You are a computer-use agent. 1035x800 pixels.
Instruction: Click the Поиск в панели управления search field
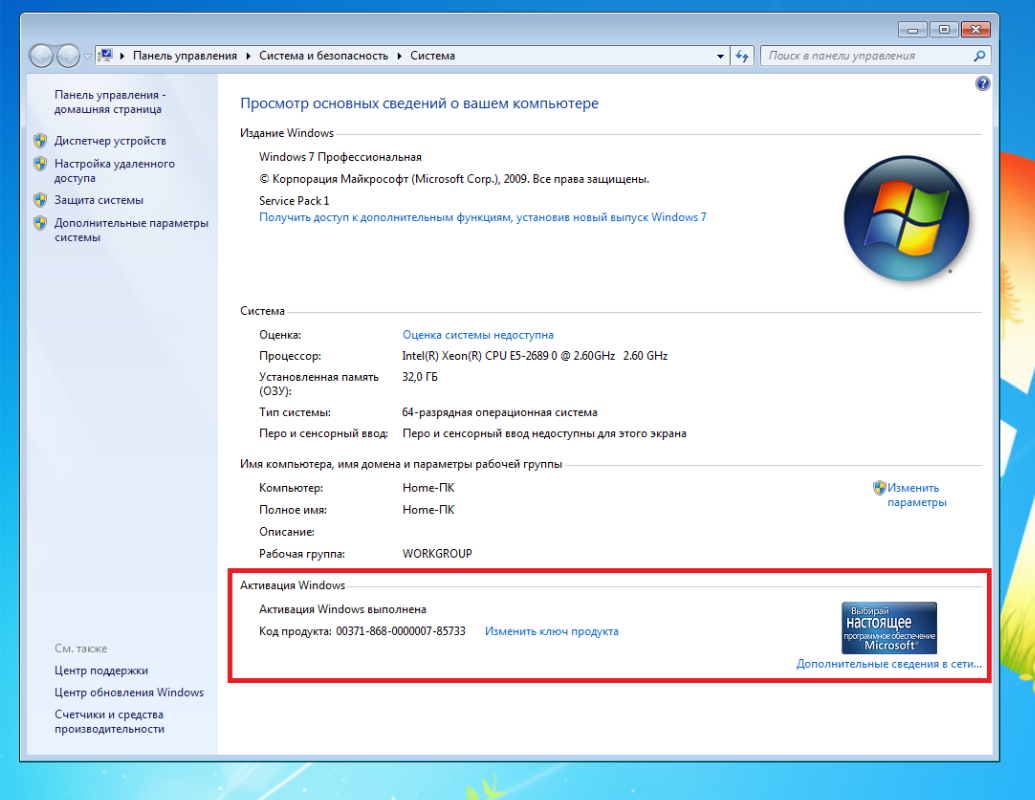point(865,56)
